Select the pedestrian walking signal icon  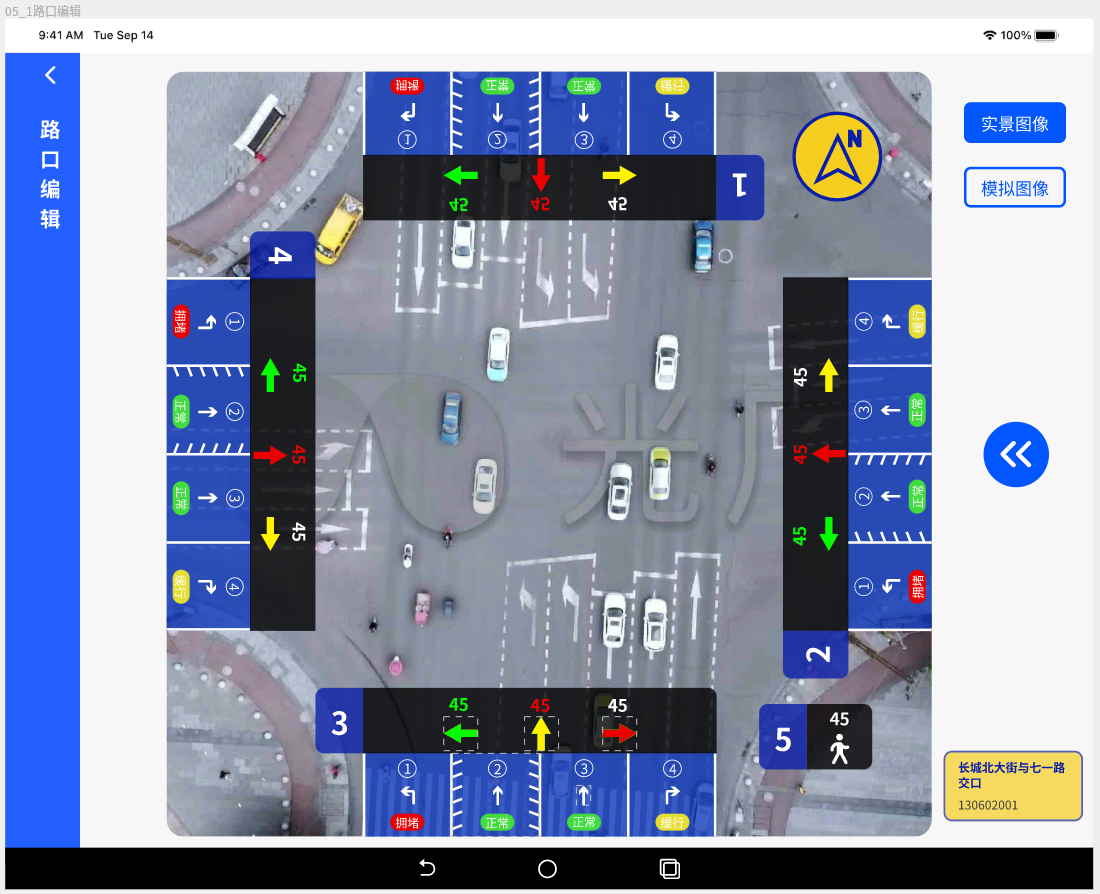click(839, 748)
